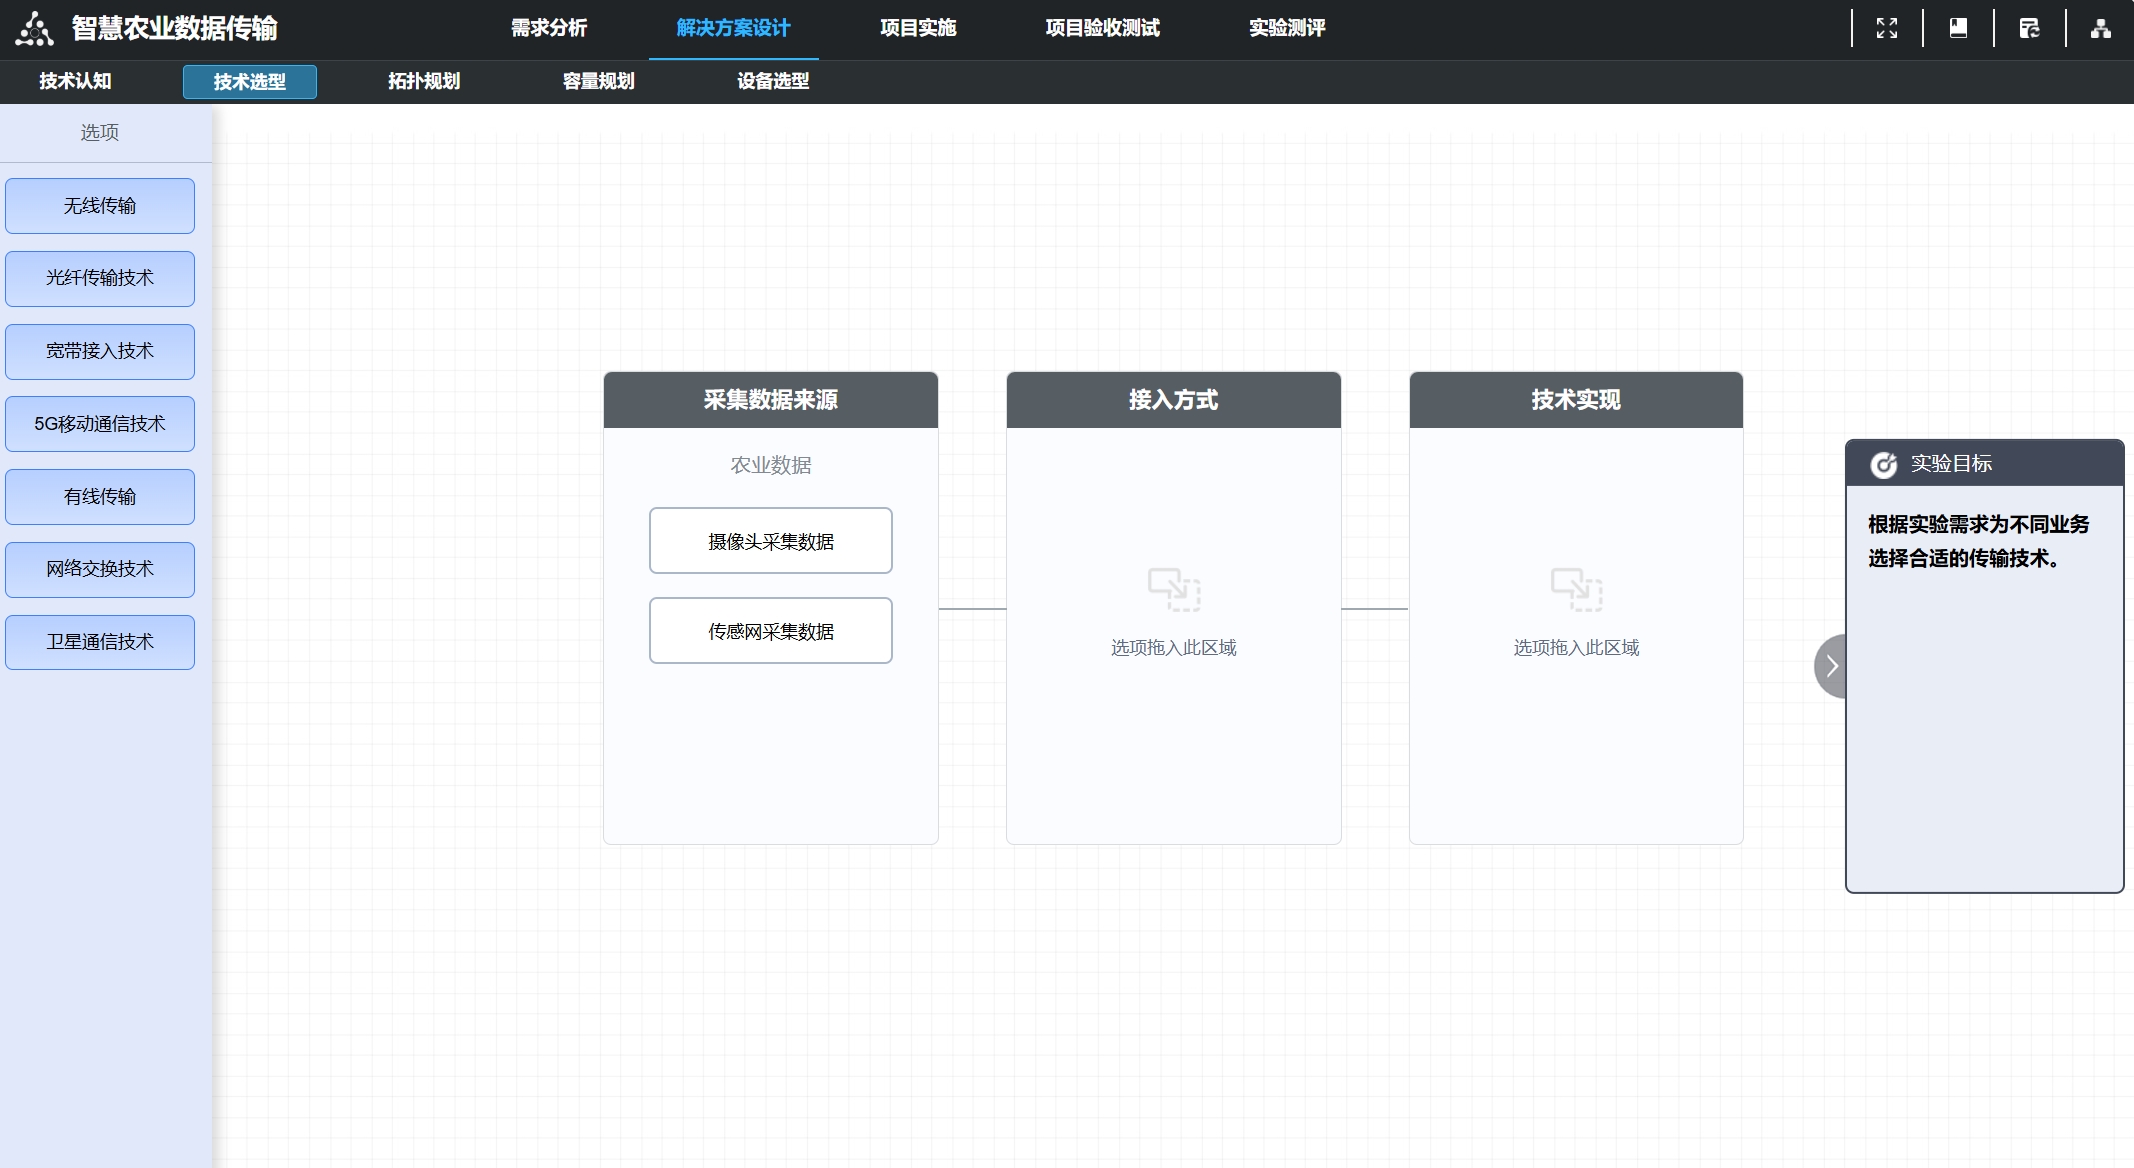
Task: Select the 5G移动通信技术 option
Action: click(x=99, y=423)
